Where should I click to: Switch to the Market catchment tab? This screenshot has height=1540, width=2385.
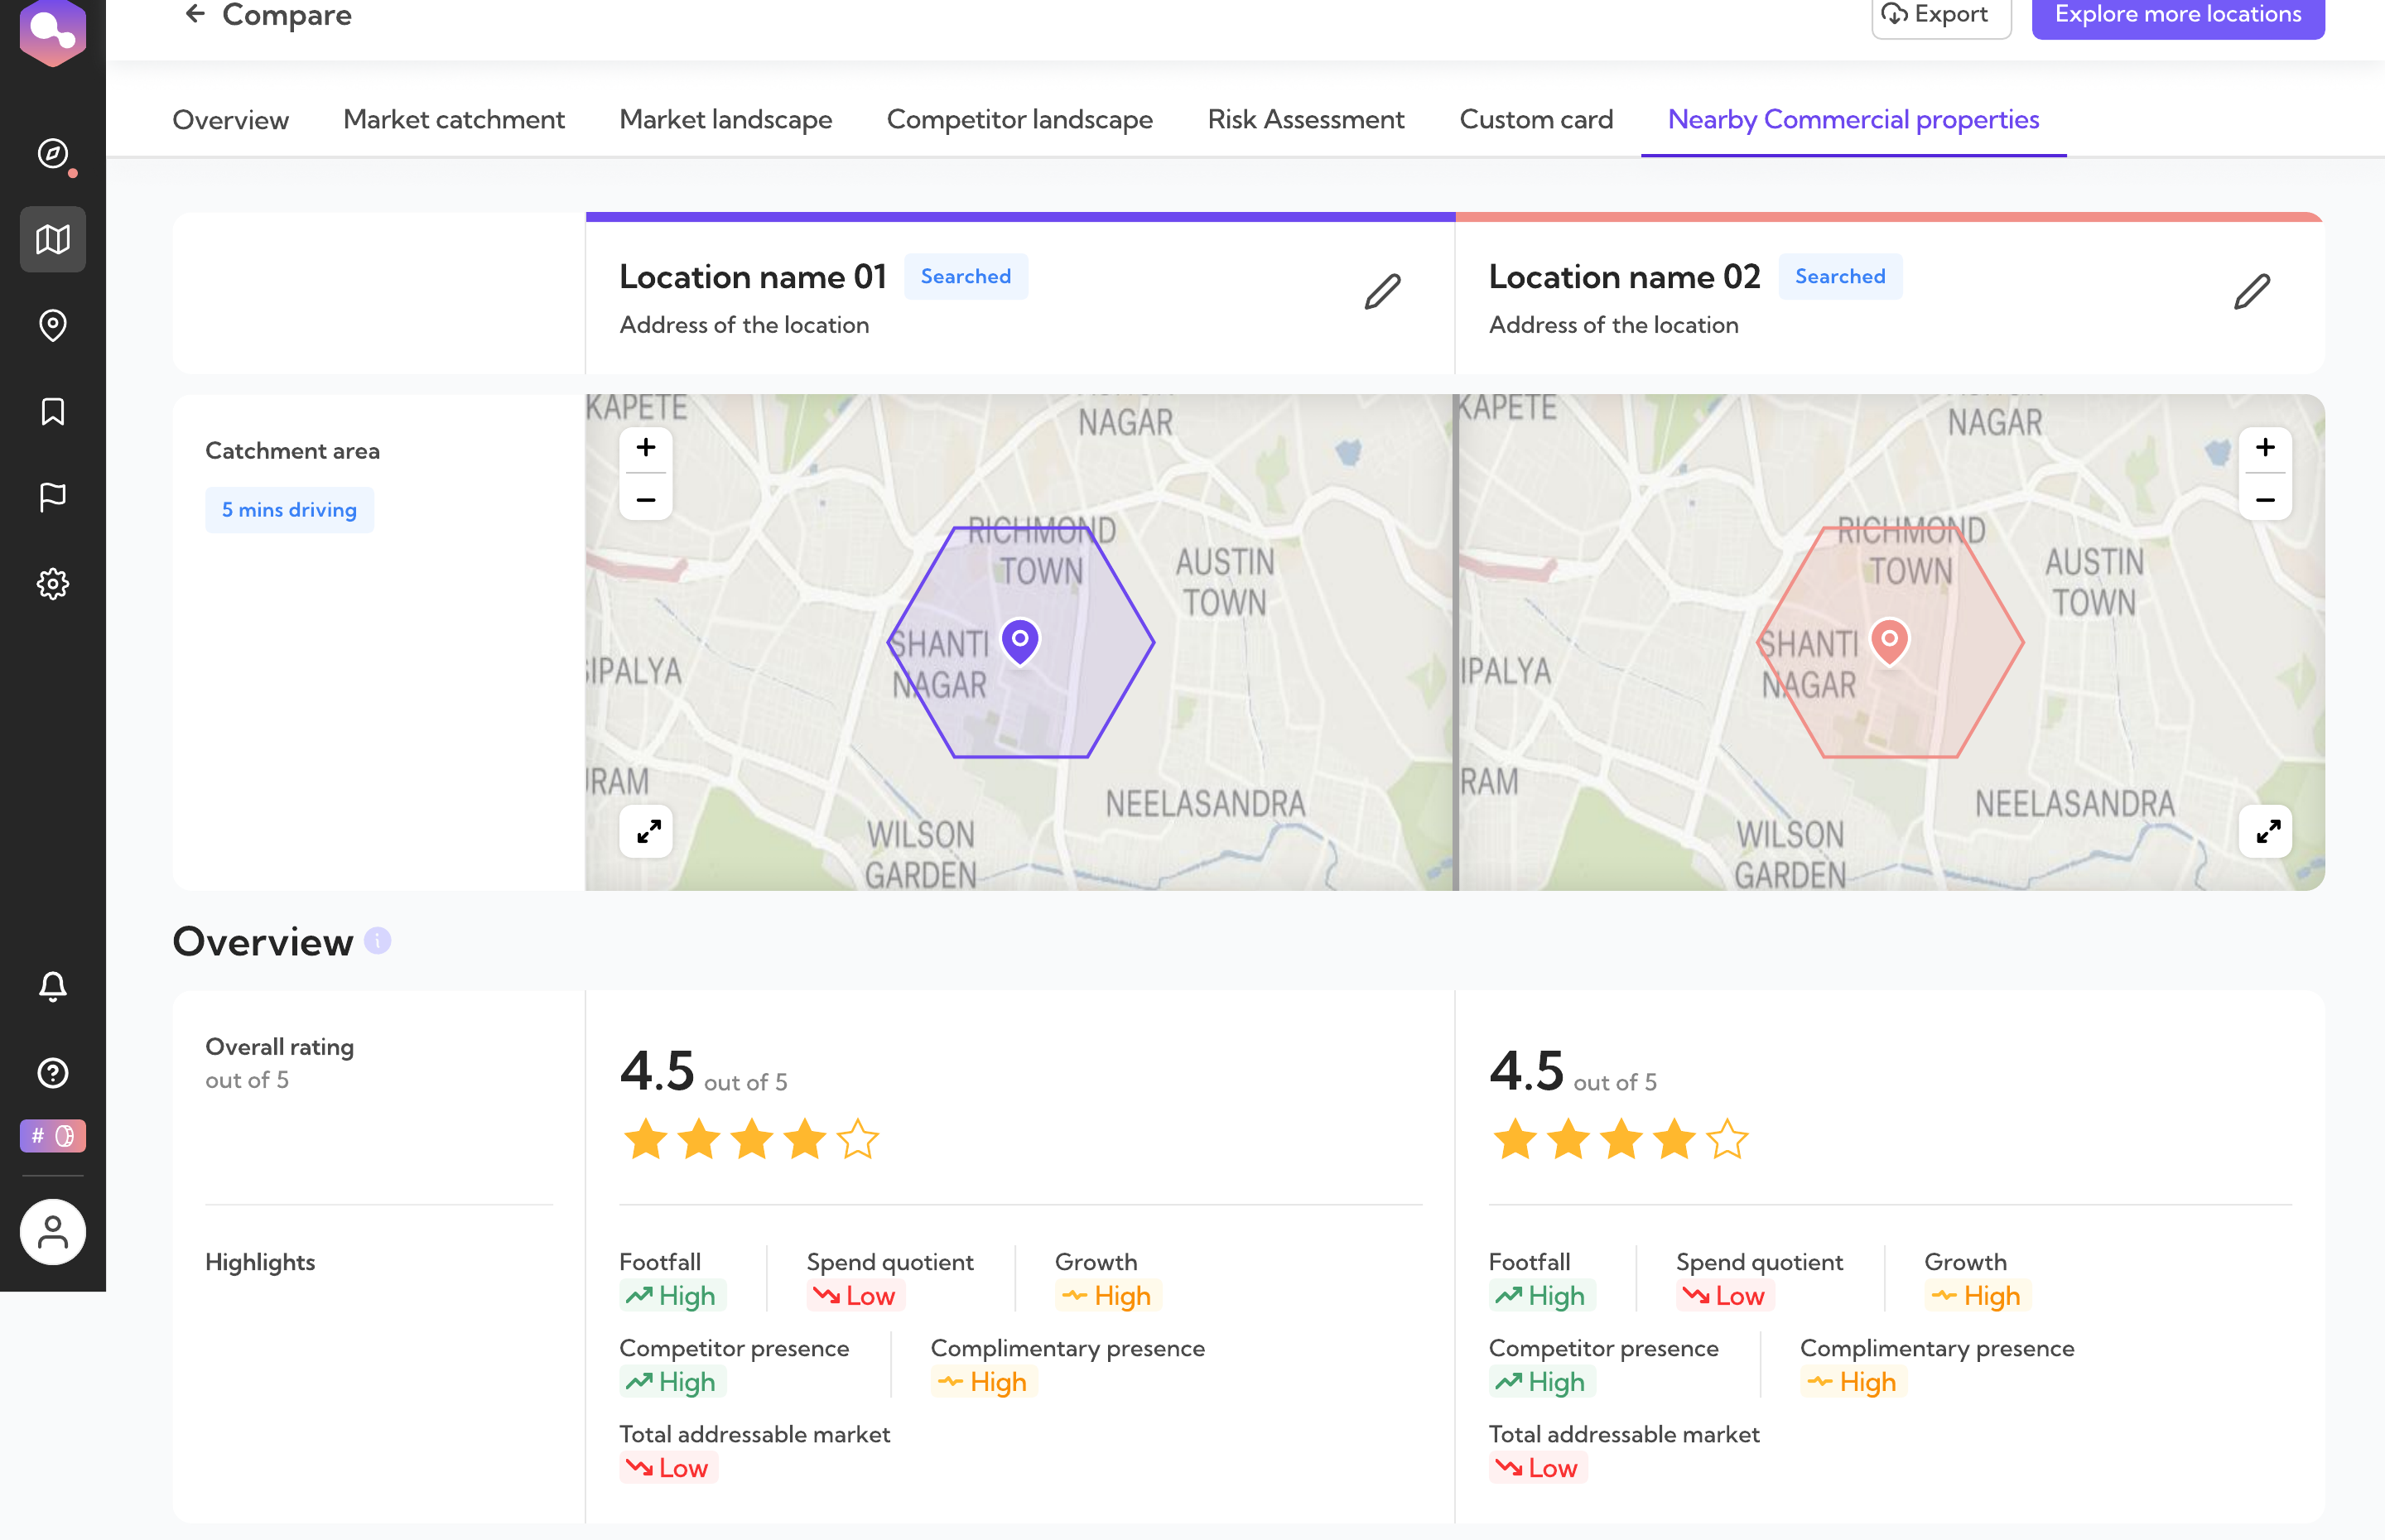tap(454, 119)
